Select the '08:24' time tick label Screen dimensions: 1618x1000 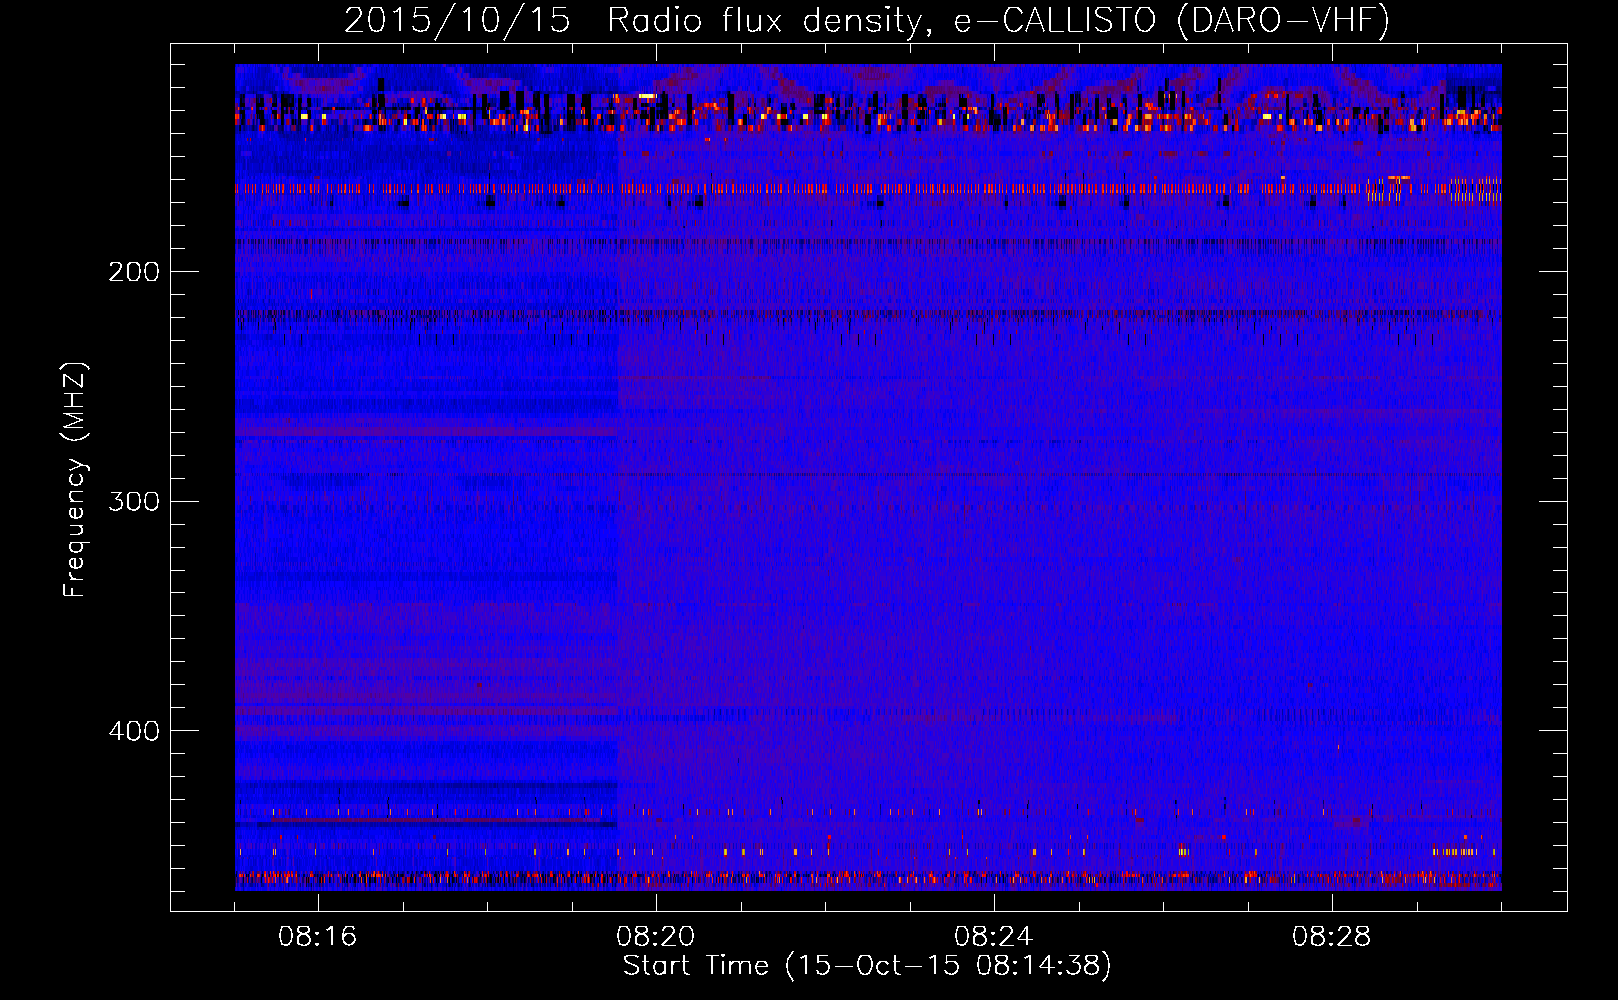click(994, 937)
